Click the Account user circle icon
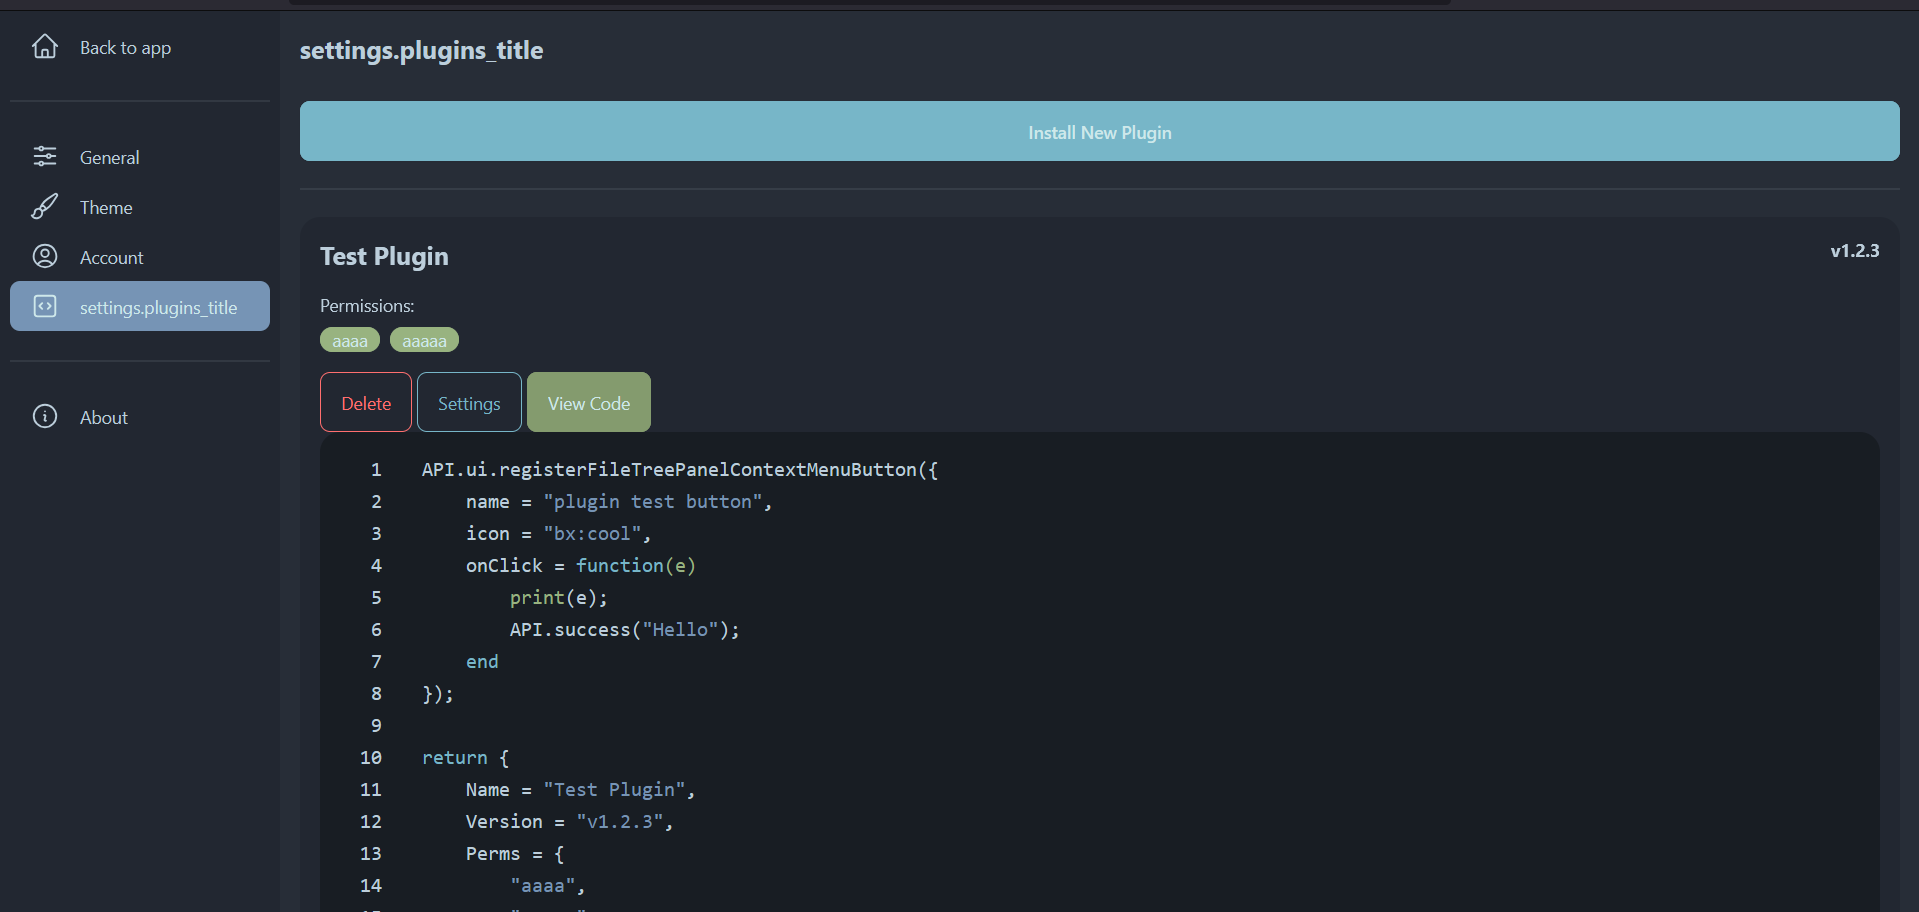1919x912 pixels. coord(45,256)
